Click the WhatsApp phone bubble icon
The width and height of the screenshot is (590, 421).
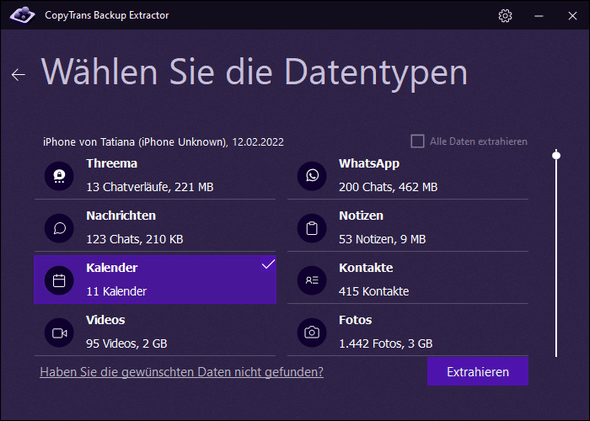(312, 176)
